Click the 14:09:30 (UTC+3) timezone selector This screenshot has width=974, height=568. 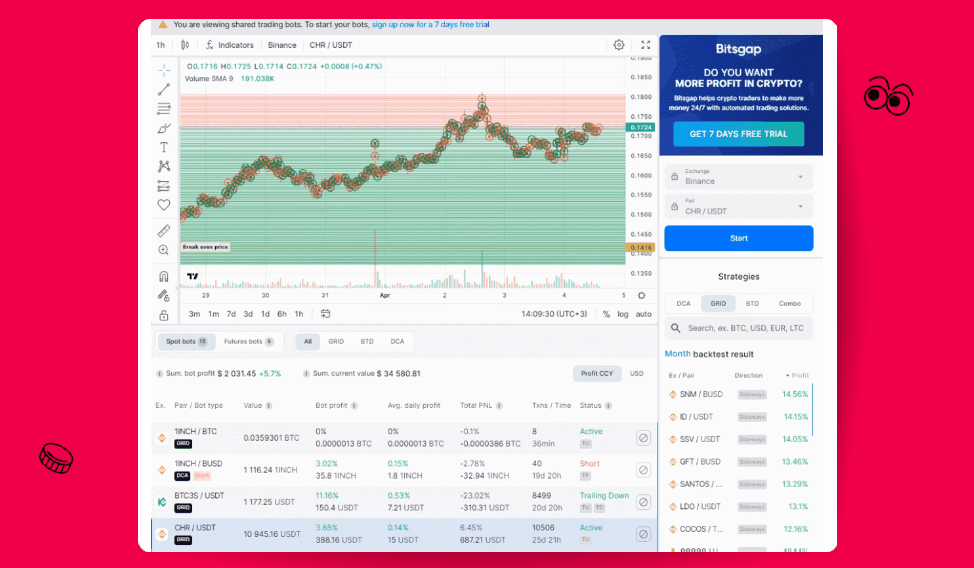tap(554, 314)
